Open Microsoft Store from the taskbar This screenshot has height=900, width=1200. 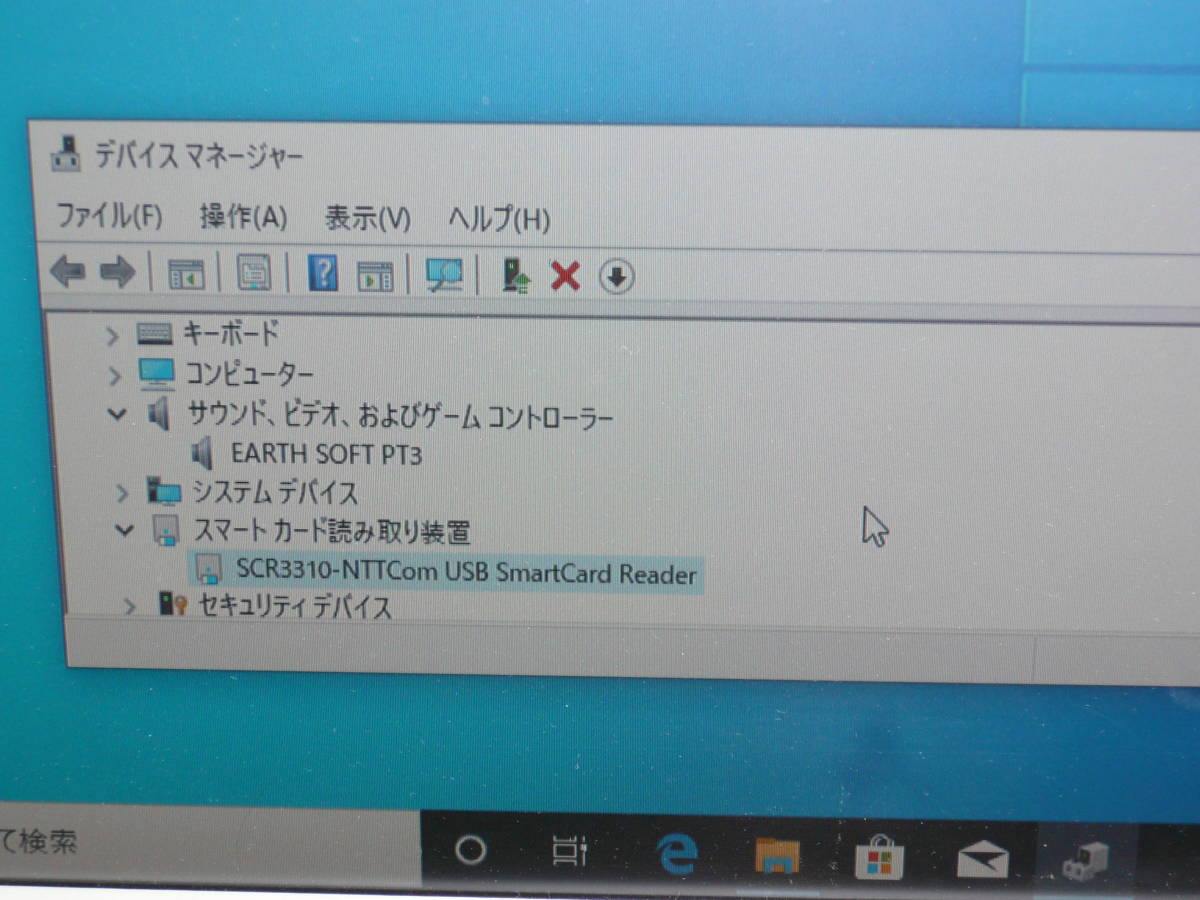pos(879,856)
